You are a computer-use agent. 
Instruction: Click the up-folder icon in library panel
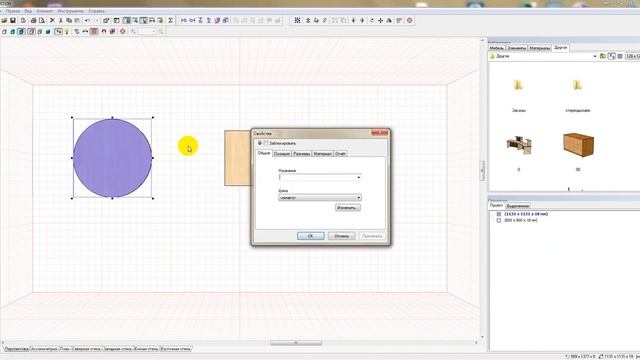[x=602, y=56]
